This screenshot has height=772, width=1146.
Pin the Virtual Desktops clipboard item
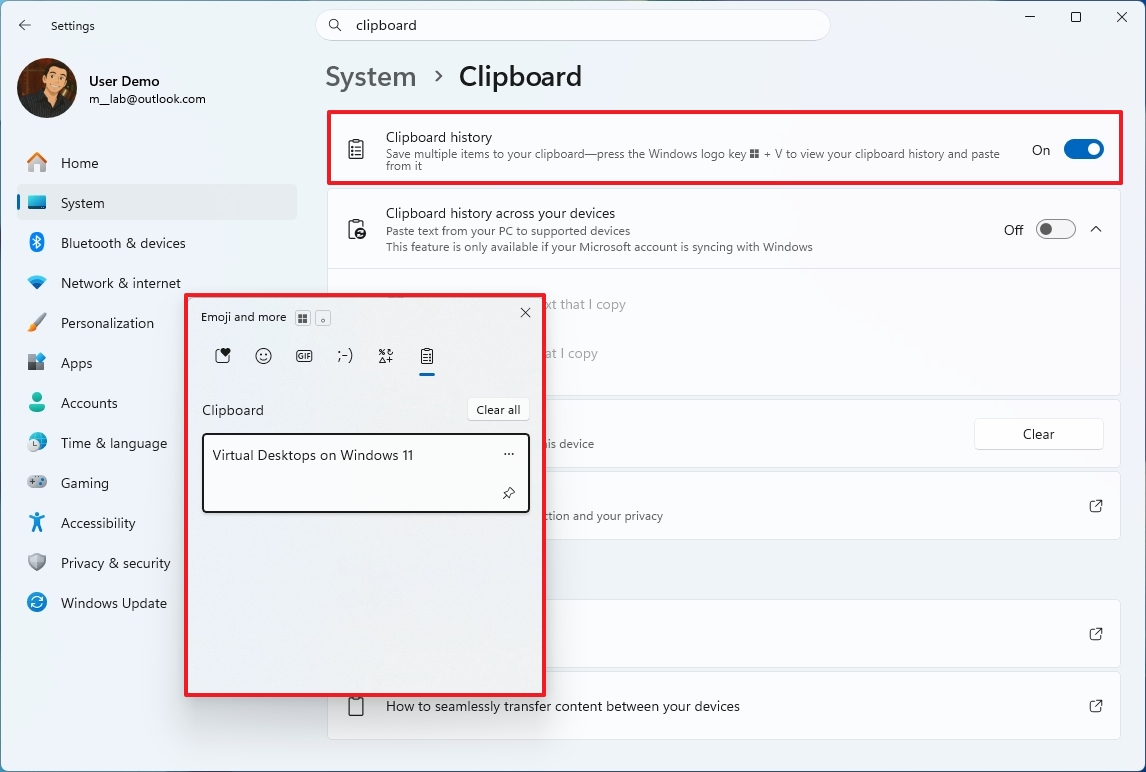508,493
